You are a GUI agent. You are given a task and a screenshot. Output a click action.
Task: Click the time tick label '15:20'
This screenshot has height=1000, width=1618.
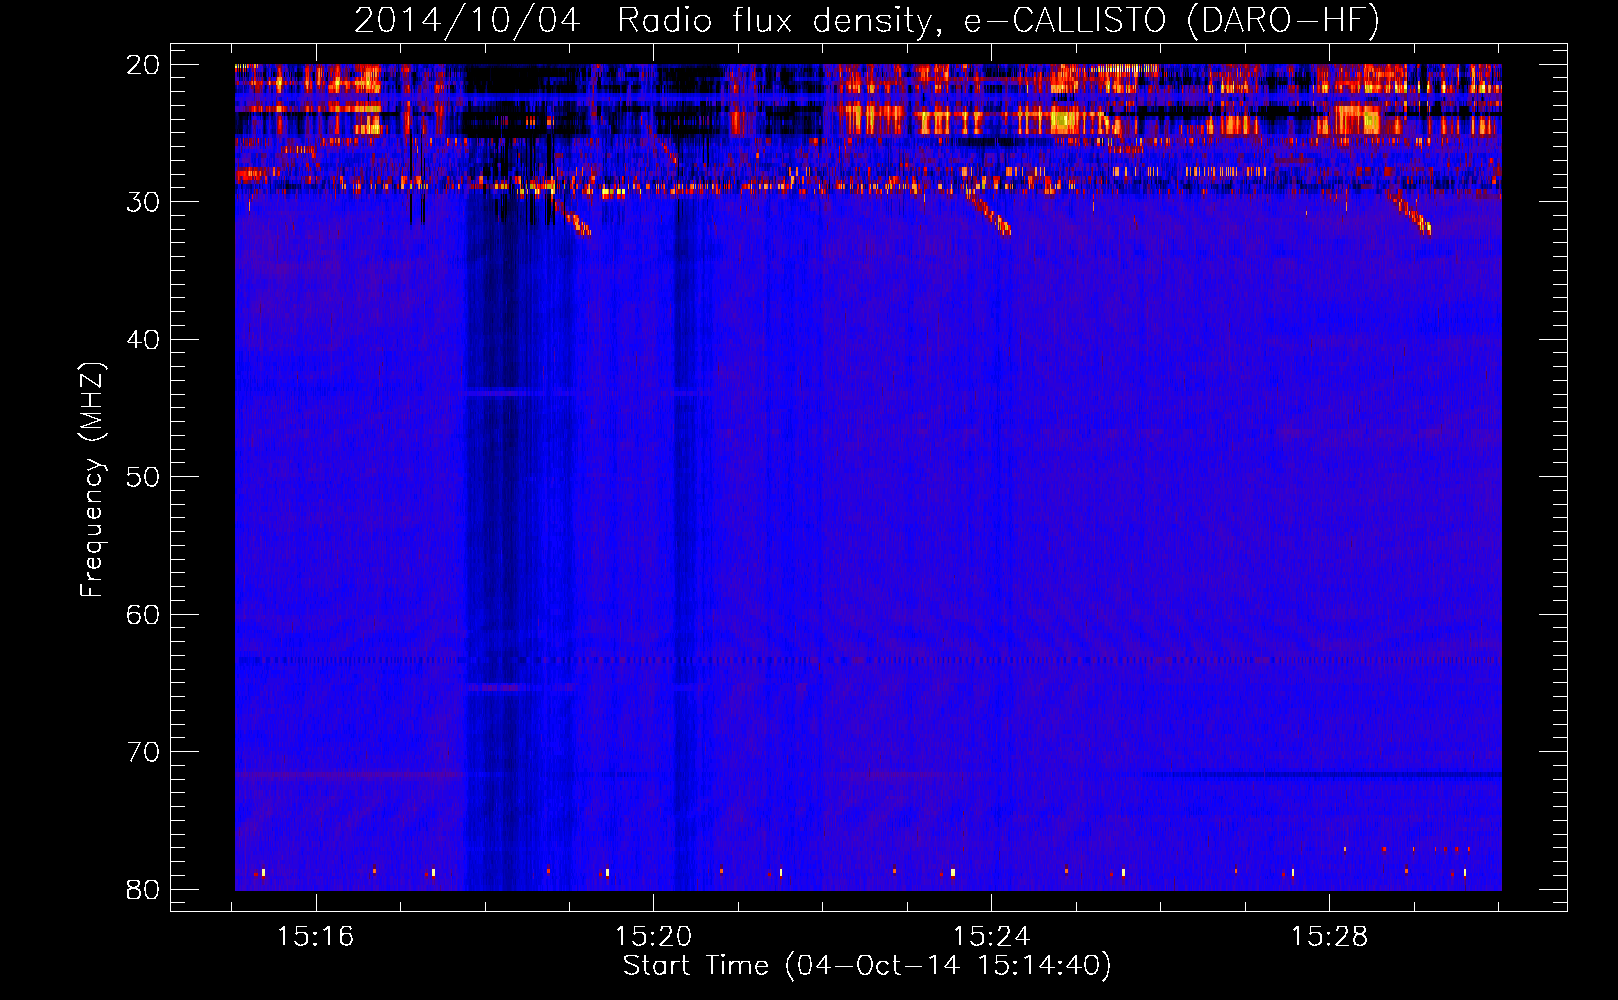click(x=653, y=937)
